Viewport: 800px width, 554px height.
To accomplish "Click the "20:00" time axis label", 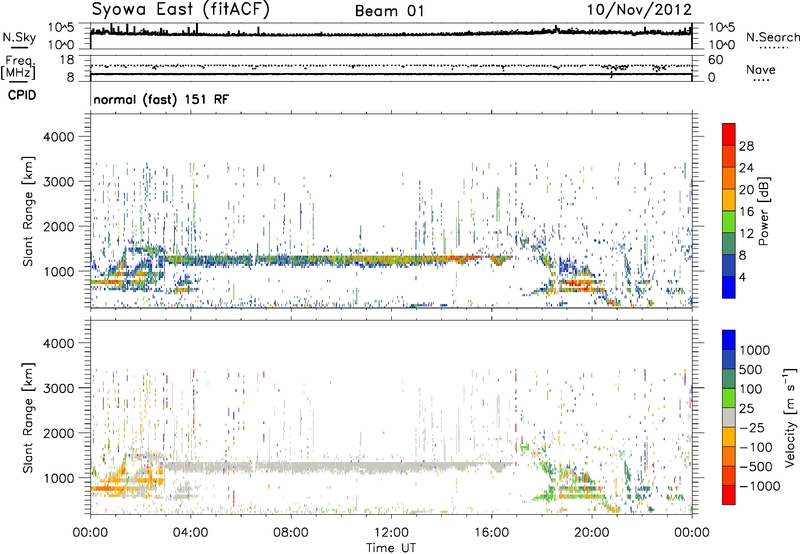I will pyautogui.click(x=591, y=533).
